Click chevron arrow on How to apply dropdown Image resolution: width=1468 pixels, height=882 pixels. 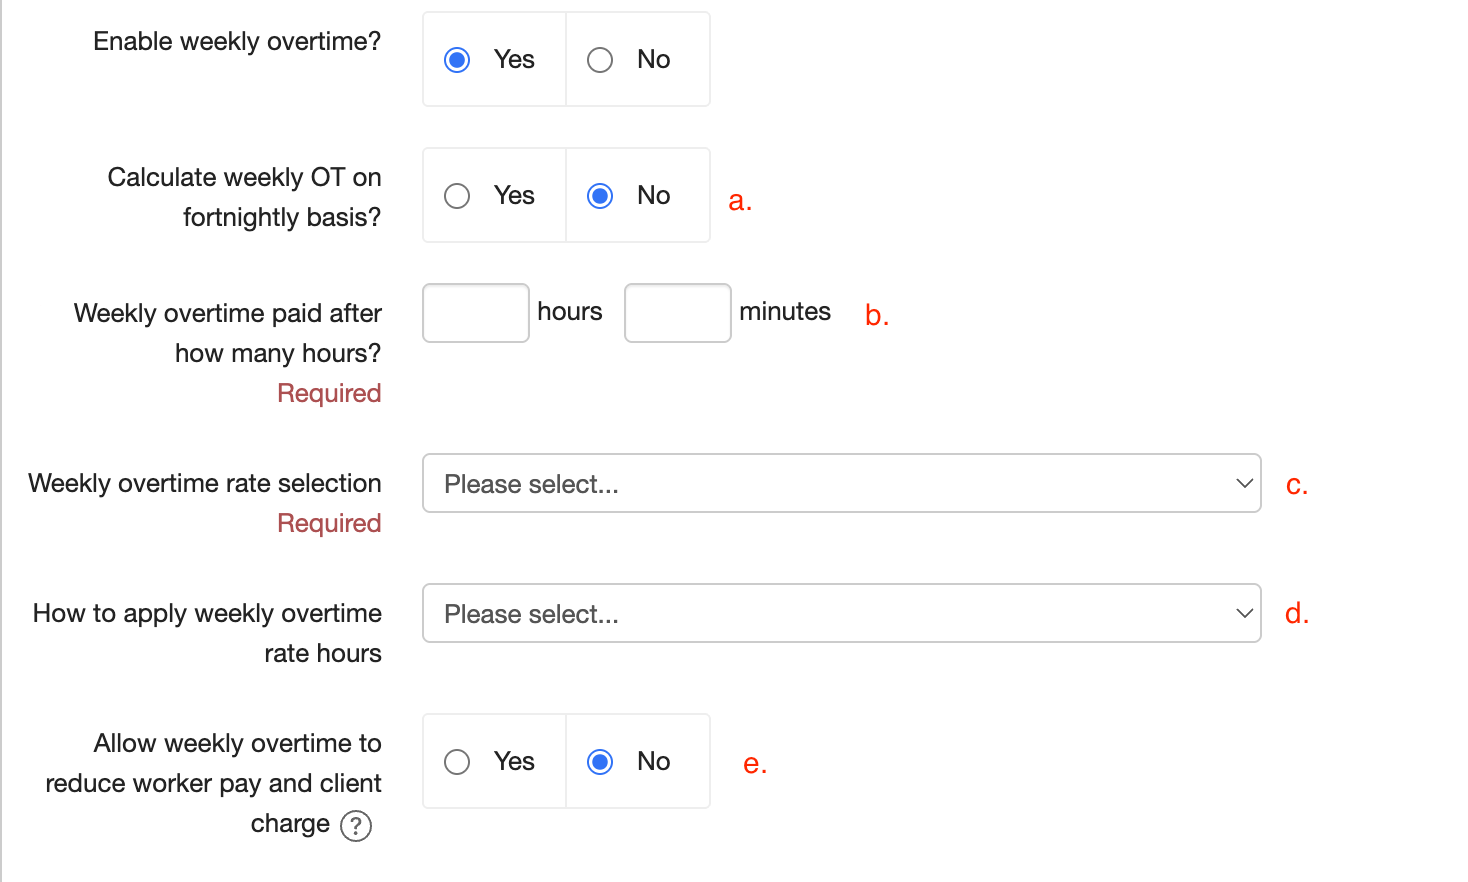pos(1244,614)
